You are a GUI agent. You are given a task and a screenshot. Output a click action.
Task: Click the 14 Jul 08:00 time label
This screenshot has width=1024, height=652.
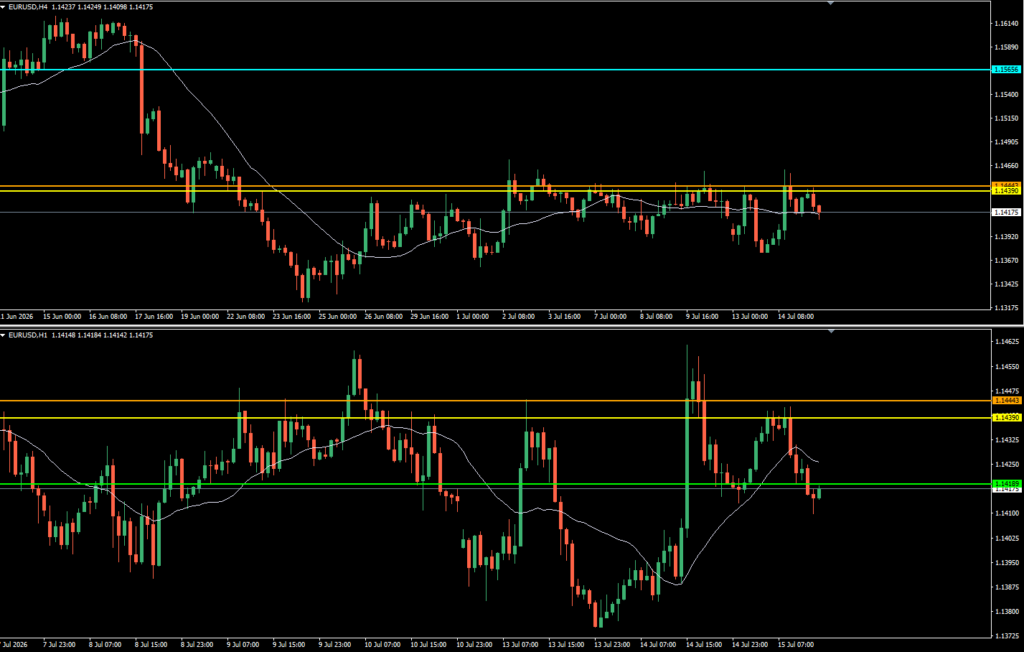796,316
